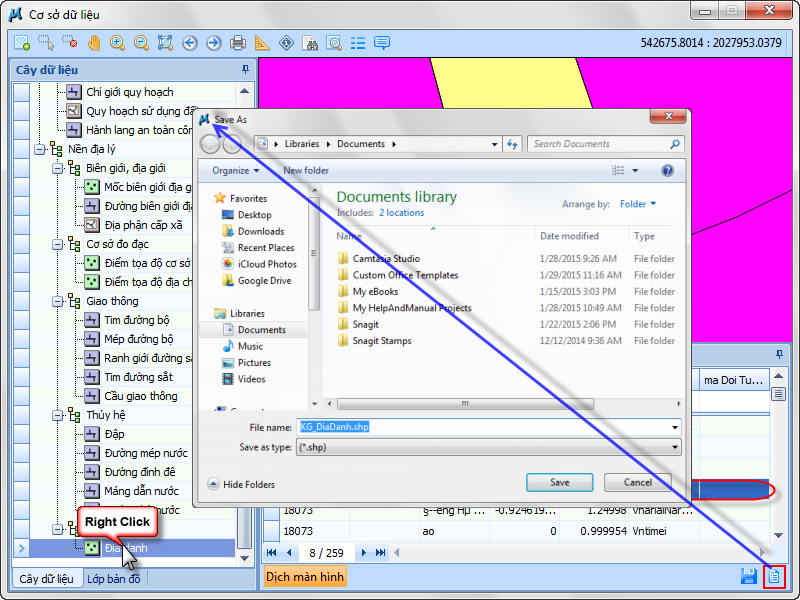Open the Organize menu in Save As
Screen dimensions: 800x600
235,171
